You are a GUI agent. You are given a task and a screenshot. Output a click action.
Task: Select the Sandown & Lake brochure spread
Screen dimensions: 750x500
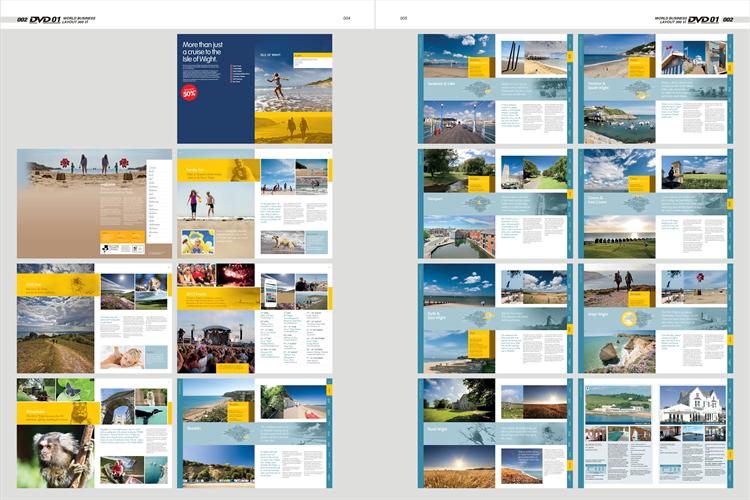coord(495,88)
